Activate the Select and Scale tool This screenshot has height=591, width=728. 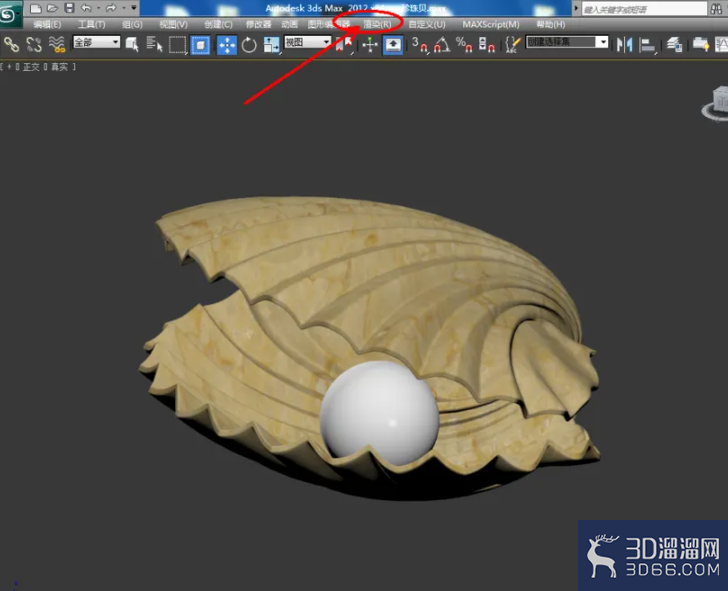coord(271,45)
